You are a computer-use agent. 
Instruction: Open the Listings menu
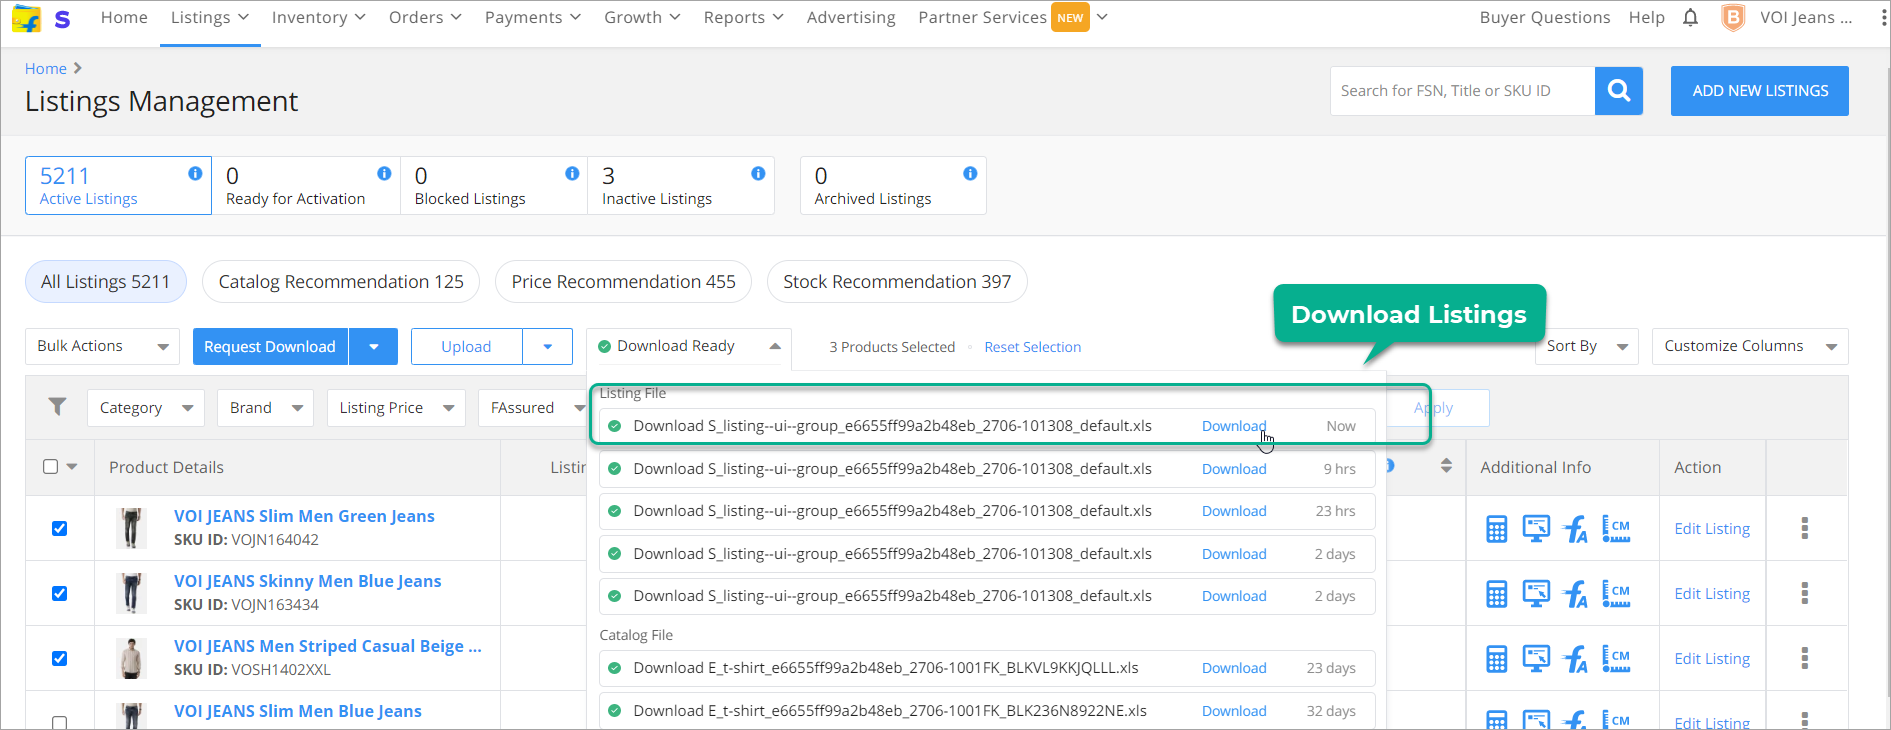(210, 18)
